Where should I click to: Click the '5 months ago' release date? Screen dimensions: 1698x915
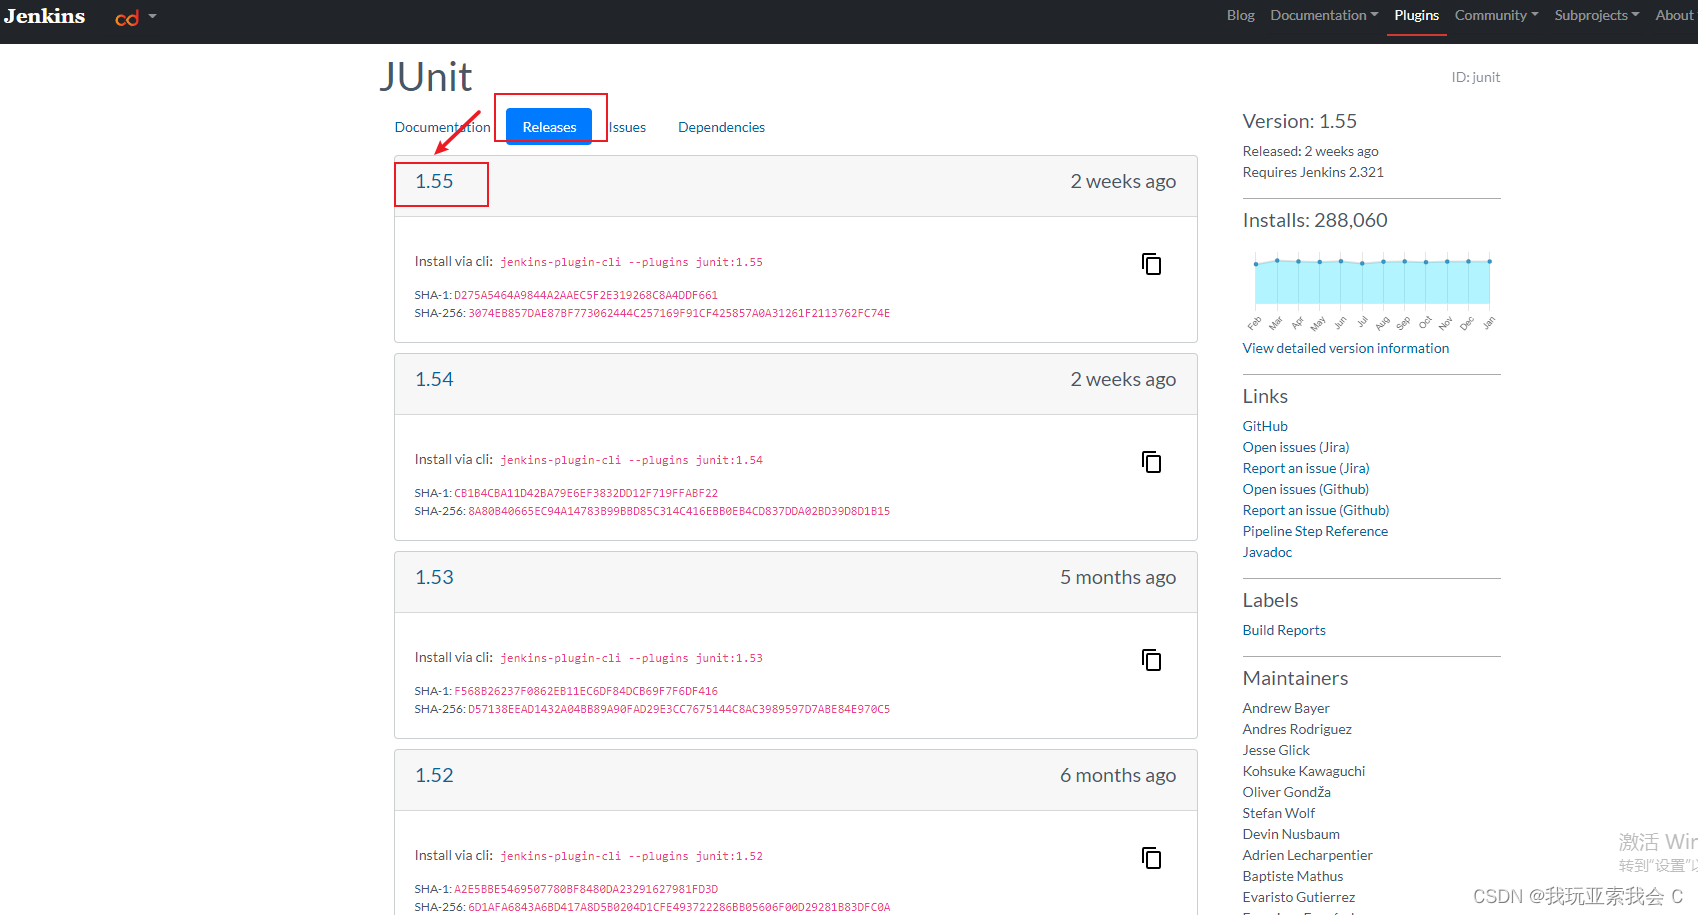click(x=1118, y=577)
